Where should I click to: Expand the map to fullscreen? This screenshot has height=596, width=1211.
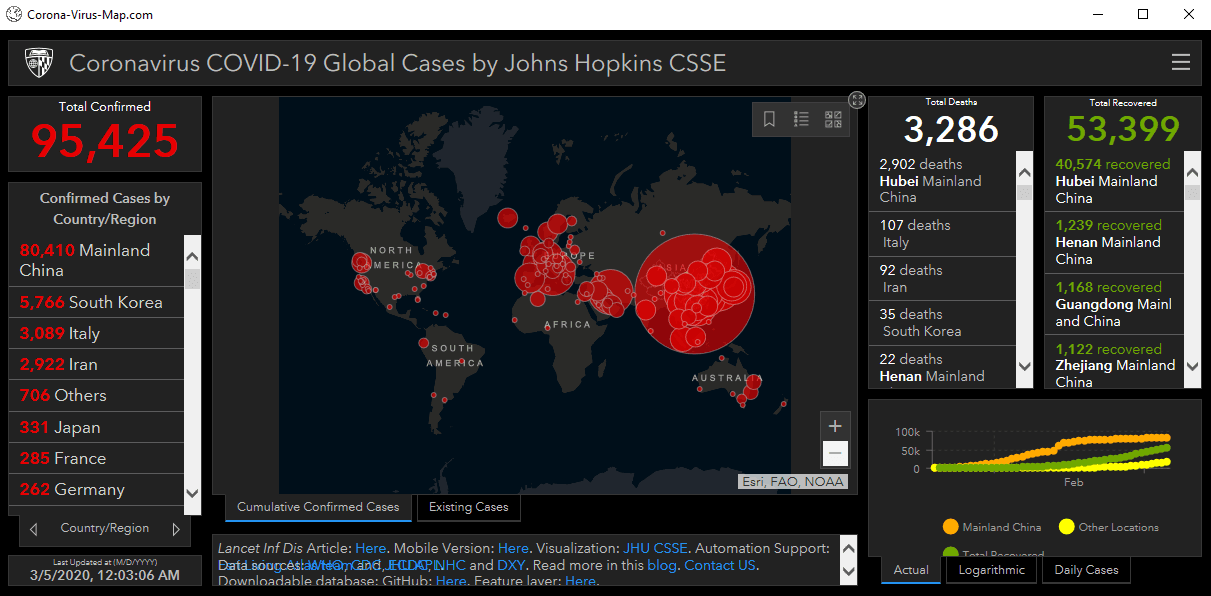pyautogui.click(x=857, y=99)
